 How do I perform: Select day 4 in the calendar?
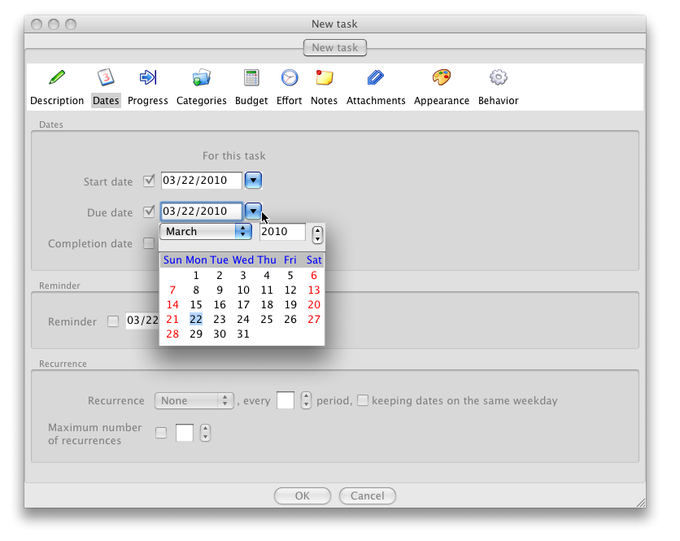click(267, 275)
